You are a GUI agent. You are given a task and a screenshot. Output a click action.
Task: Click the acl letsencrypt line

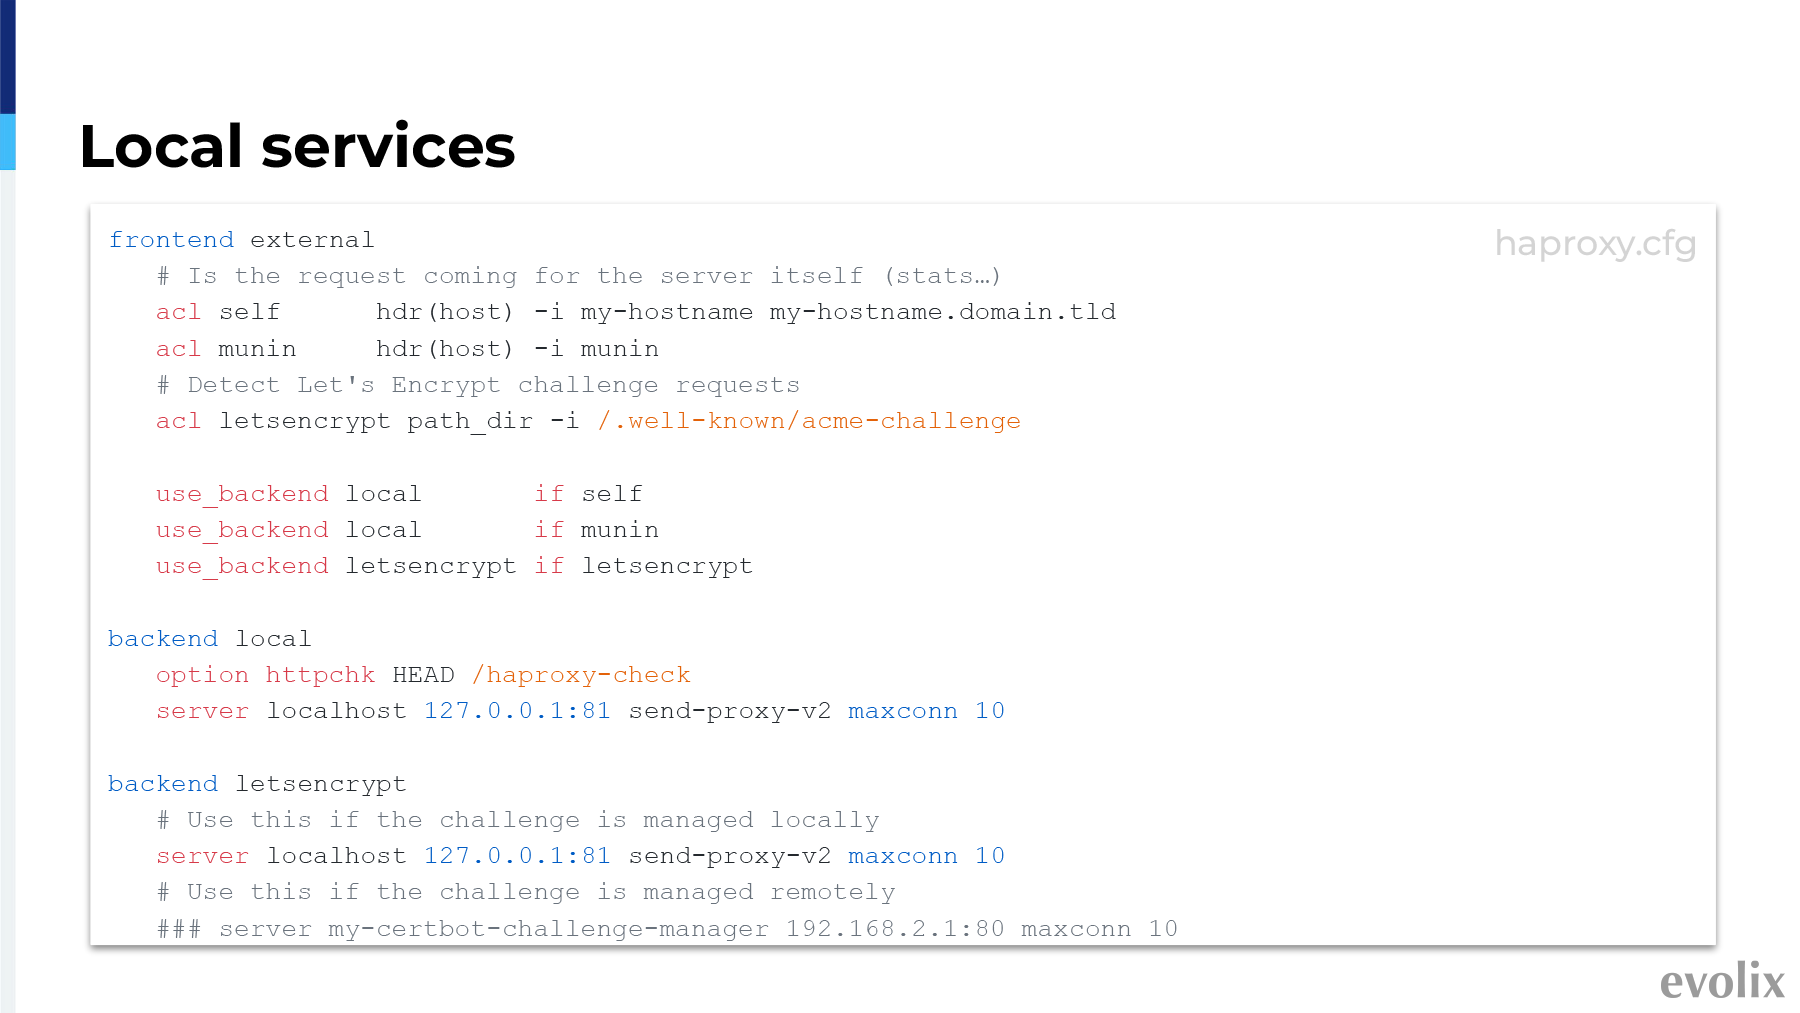588,421
